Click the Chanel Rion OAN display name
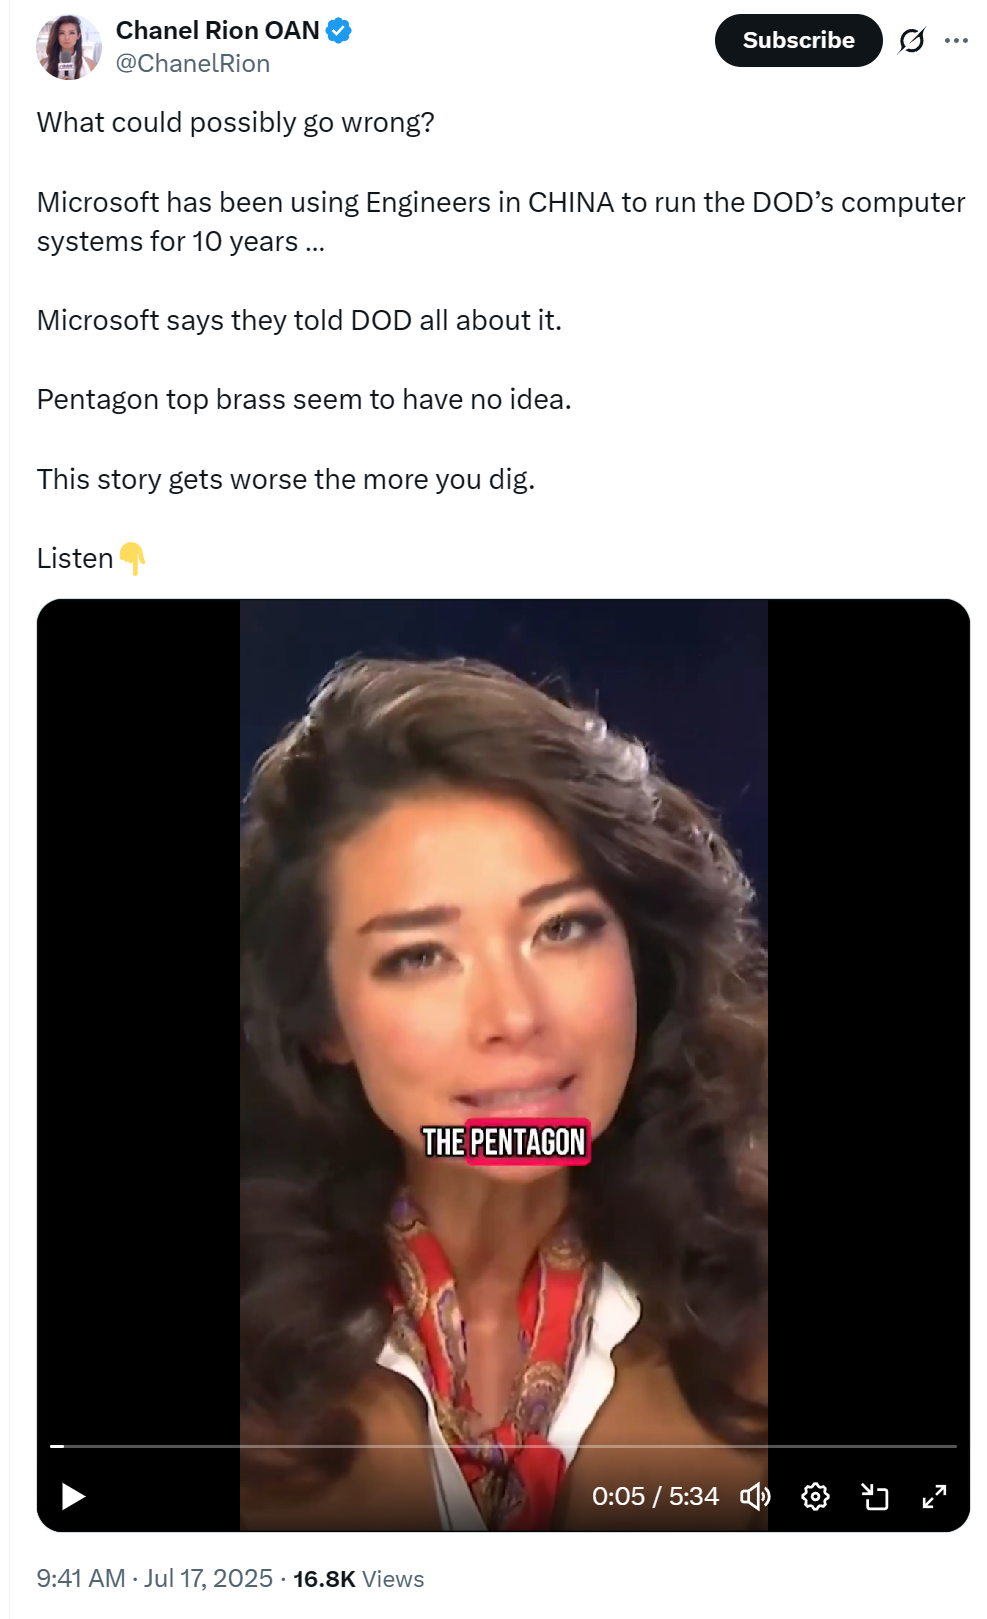 [217, 31]
